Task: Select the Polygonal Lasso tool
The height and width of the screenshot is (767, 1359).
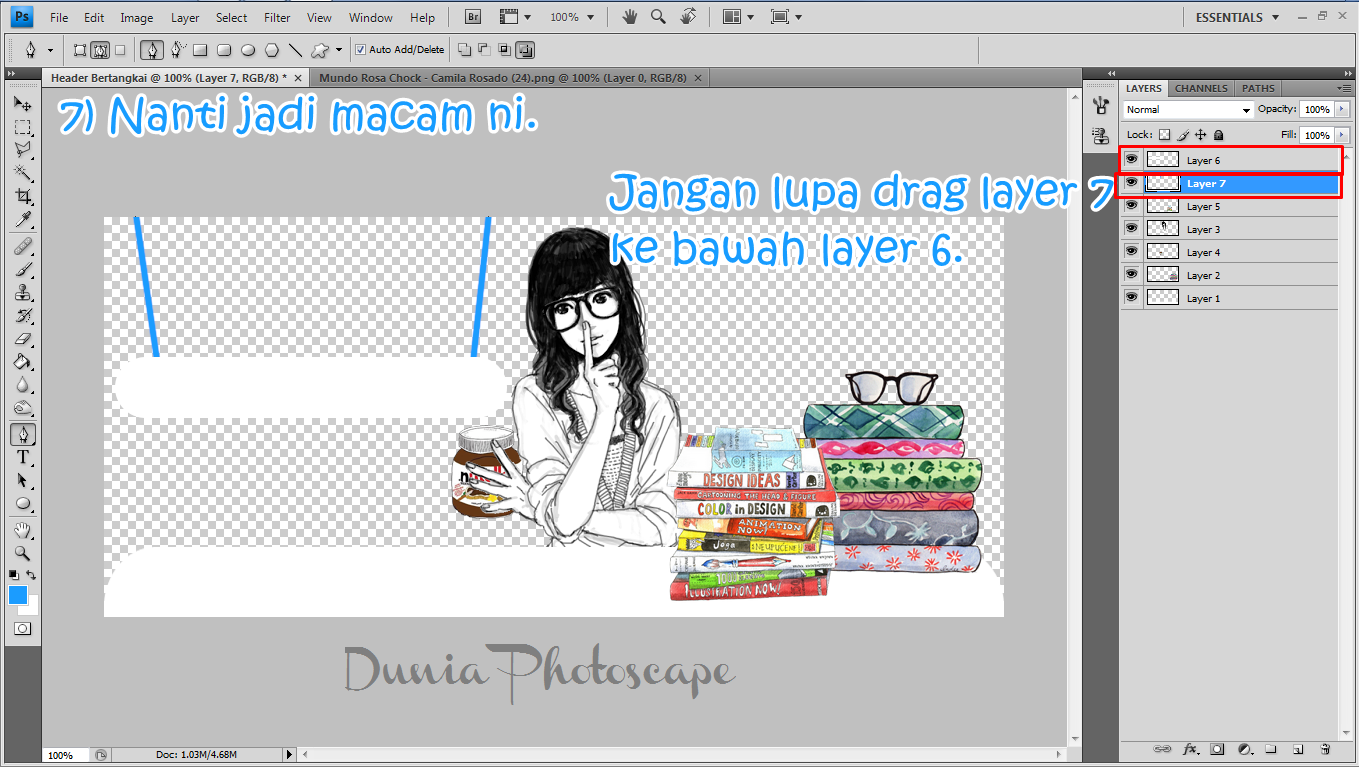Action: point(23,150)
